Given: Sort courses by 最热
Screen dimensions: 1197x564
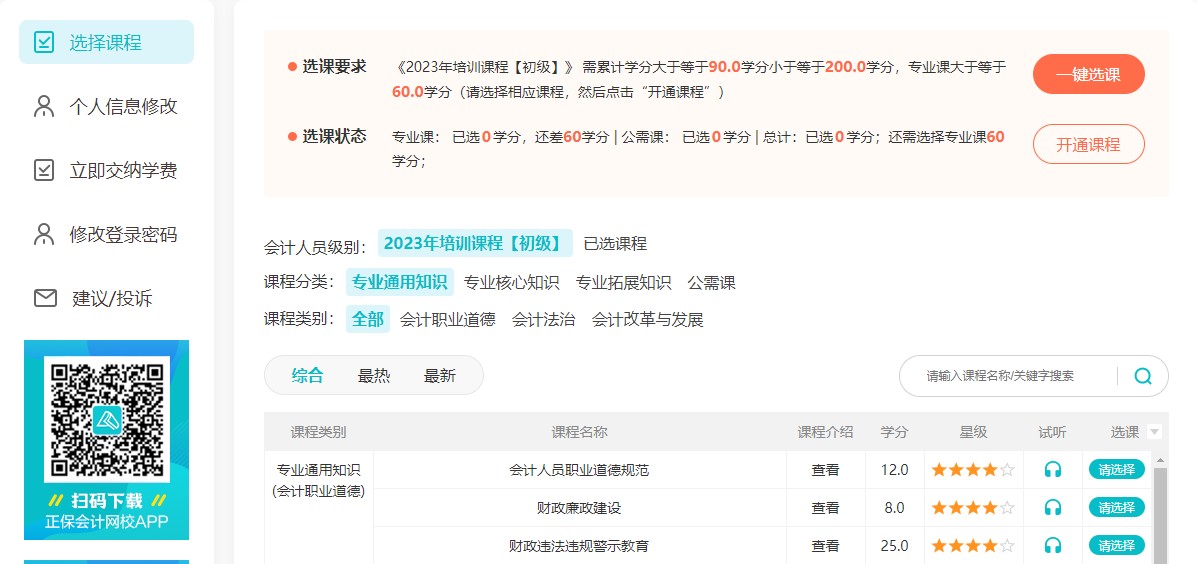Looking at the screenshot, I should point(374,375).
